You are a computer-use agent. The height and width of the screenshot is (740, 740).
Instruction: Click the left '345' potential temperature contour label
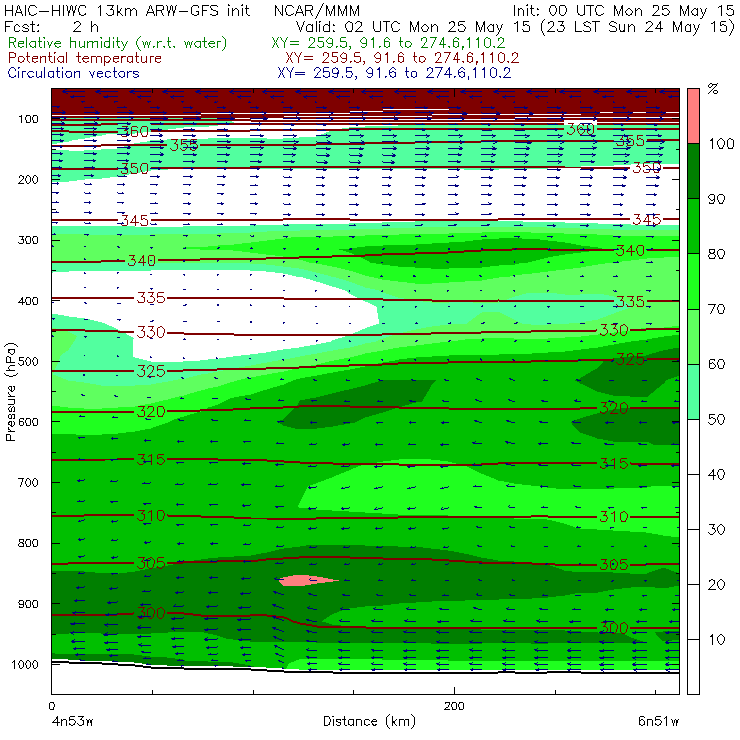tap(135, 220)
